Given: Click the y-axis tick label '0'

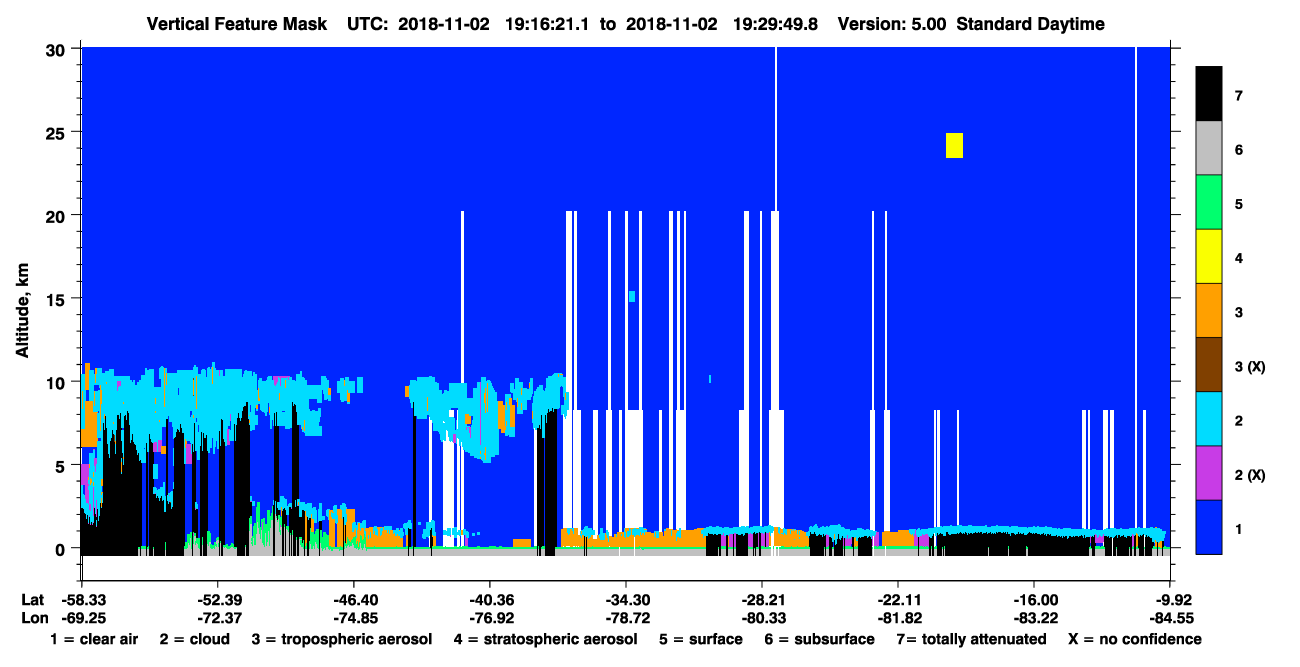Looking at the screenshot, I should pos(62,548).
